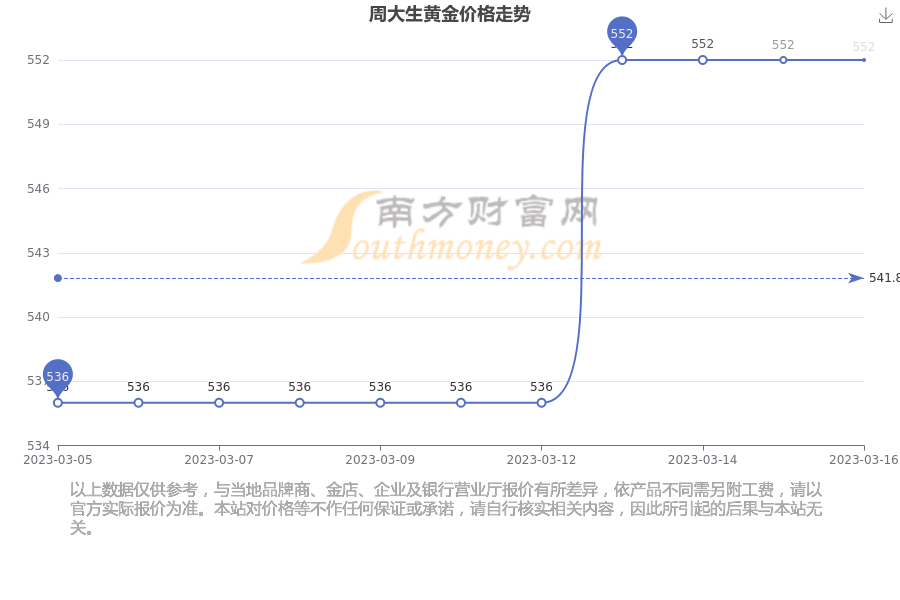This screenshot has width=900, height=600.
Task: Click the 552 value label above 2023-03-14
Action: (703, 44)
